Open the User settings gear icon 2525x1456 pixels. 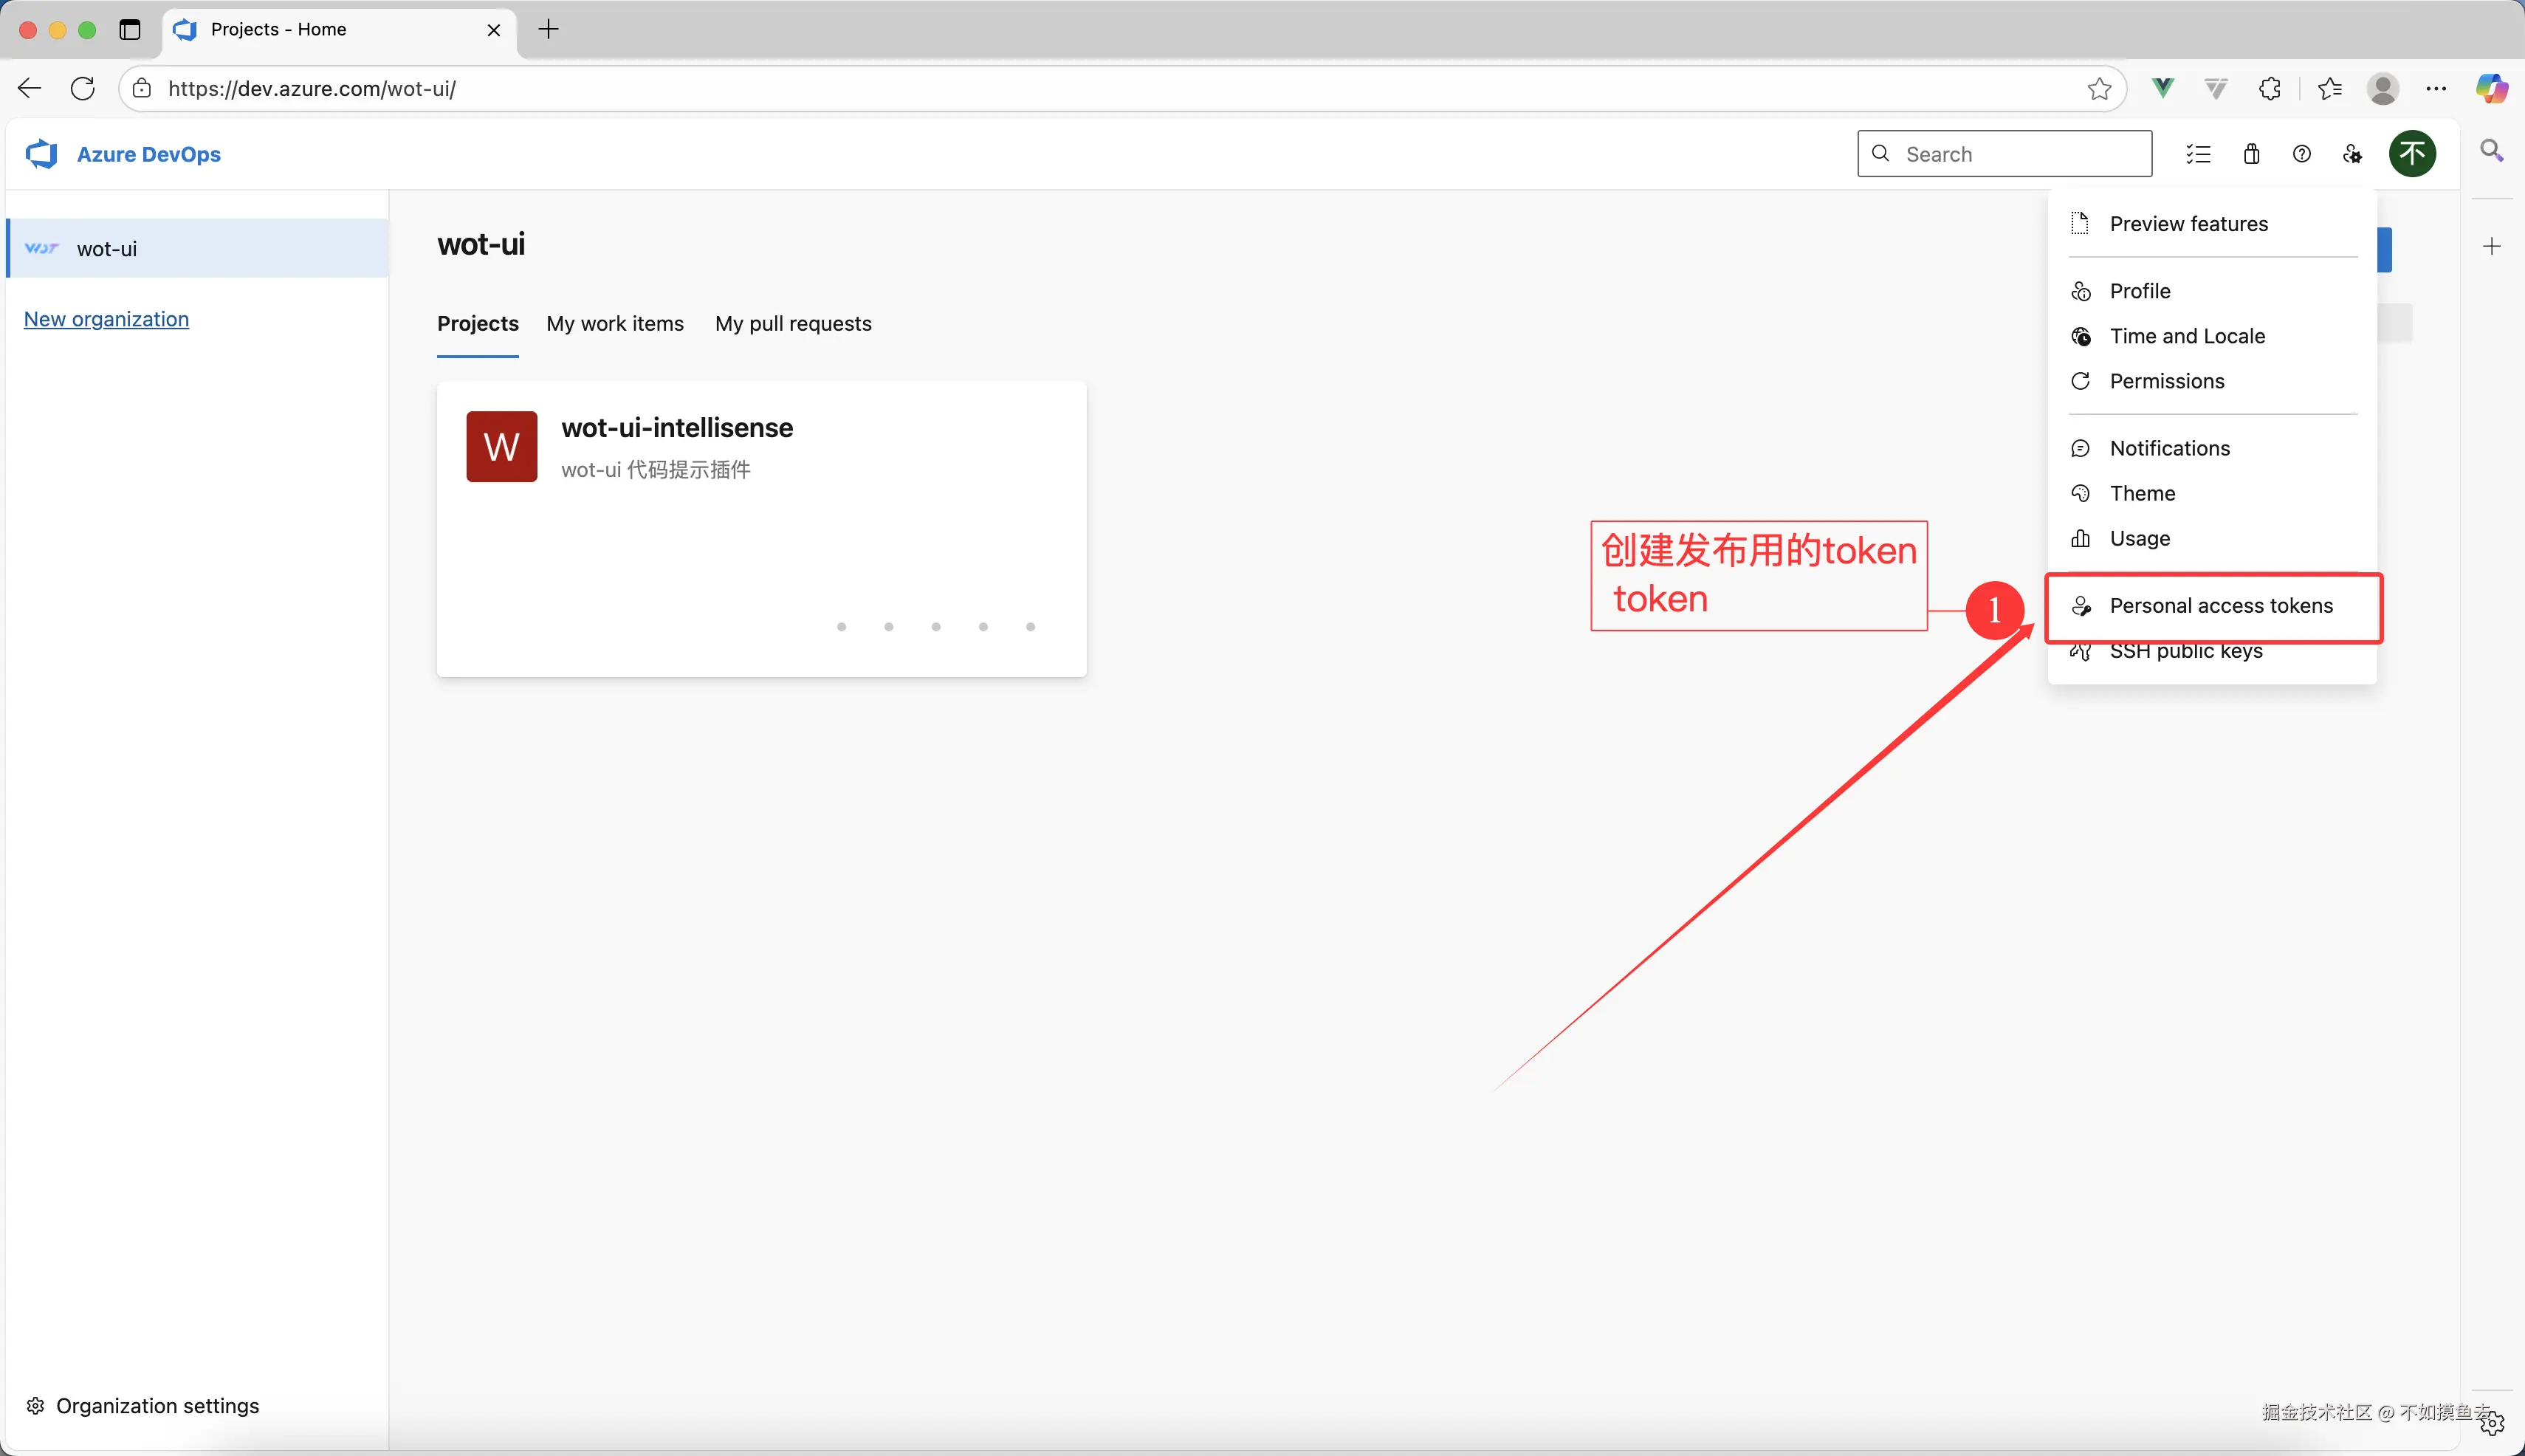2352,154
